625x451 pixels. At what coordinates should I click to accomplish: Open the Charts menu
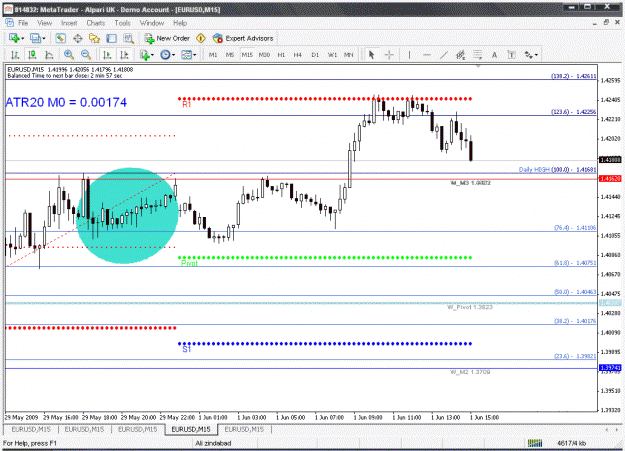point(96,23)
